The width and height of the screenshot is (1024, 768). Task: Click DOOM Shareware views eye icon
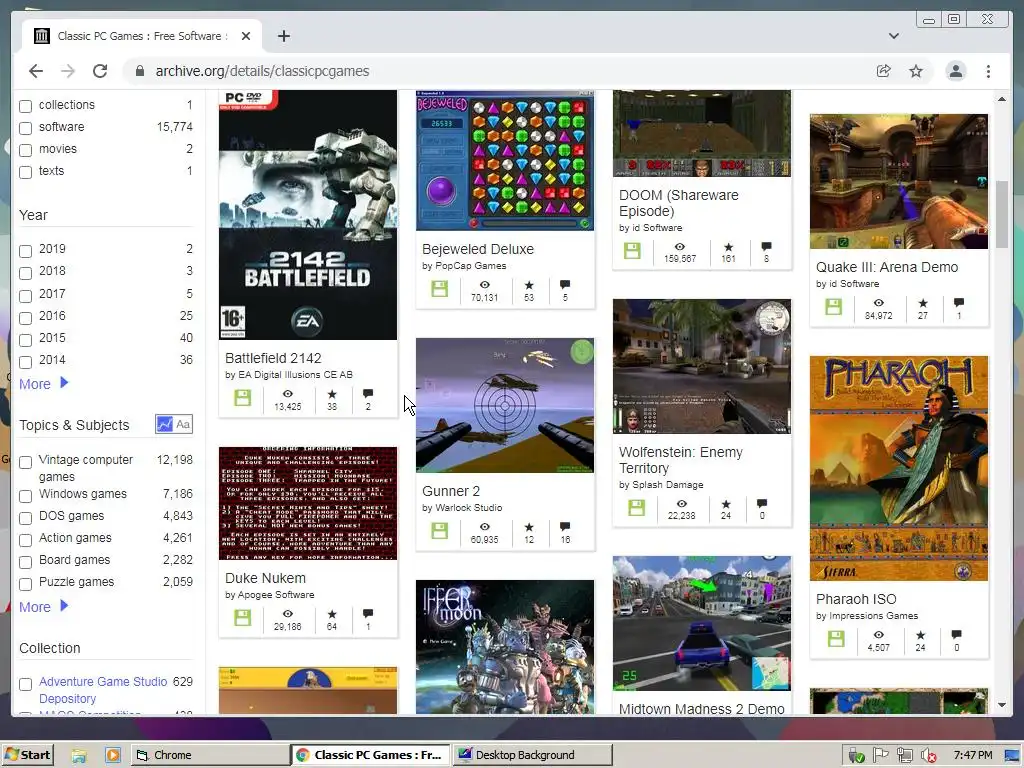[680, 247]
